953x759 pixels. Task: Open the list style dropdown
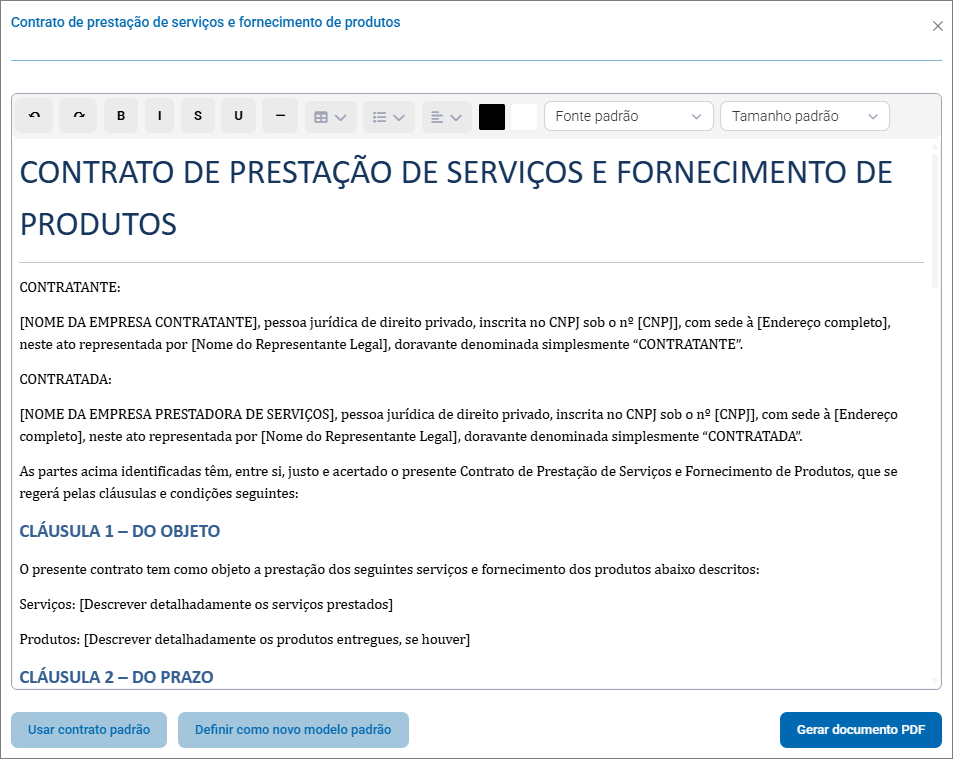pos(388,117)
